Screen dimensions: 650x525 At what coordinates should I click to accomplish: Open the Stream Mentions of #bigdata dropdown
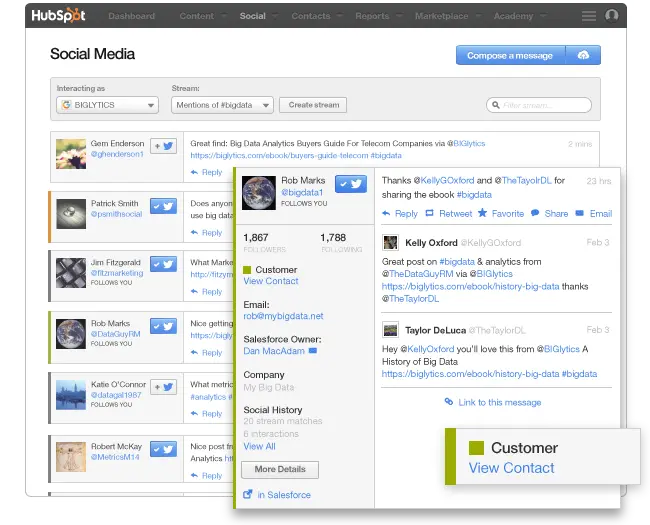pyautogui.click(x=222, y=105)
